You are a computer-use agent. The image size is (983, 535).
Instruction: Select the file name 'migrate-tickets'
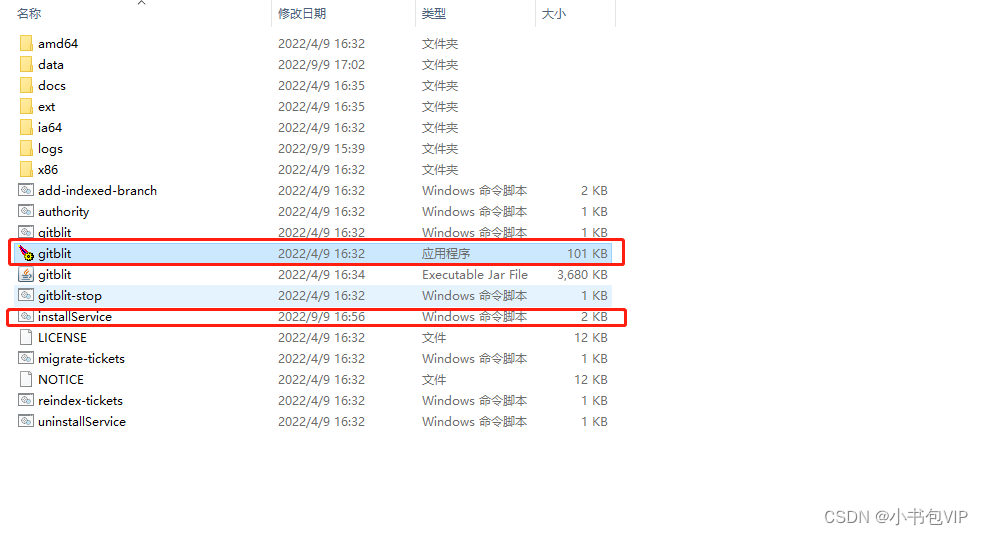(x=81, y=359)
